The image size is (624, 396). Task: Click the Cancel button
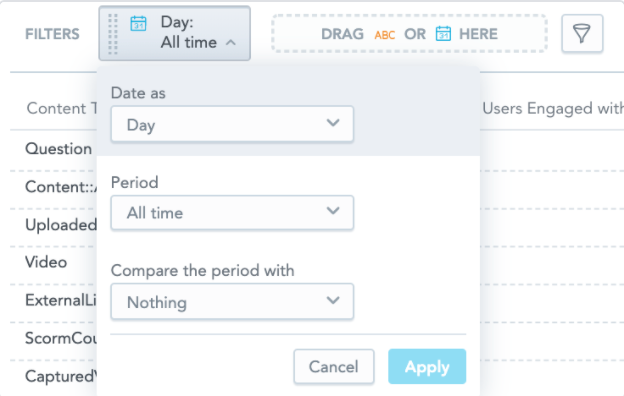click(x=334, y=367)
